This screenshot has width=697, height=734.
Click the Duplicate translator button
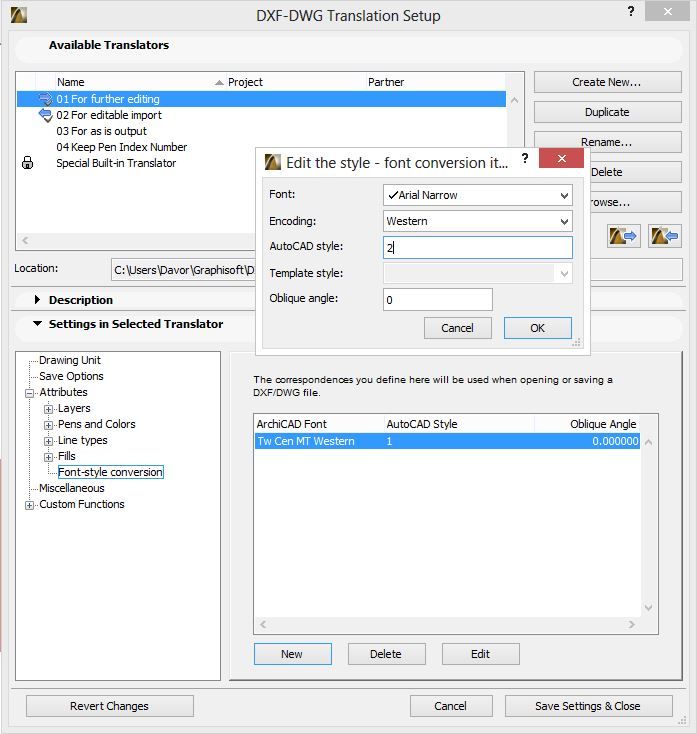(607, 112)
